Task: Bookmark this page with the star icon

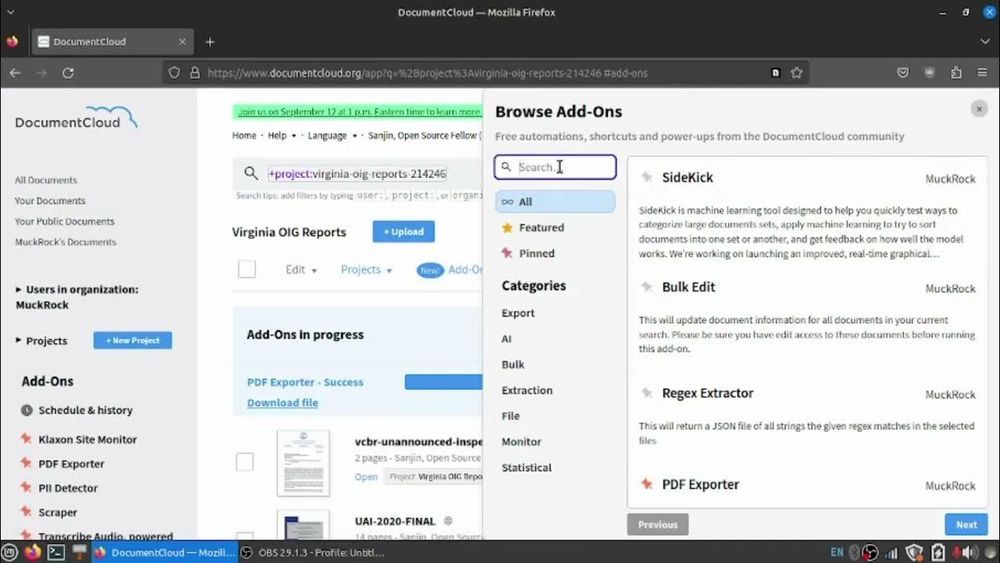Action: point(797,73)
